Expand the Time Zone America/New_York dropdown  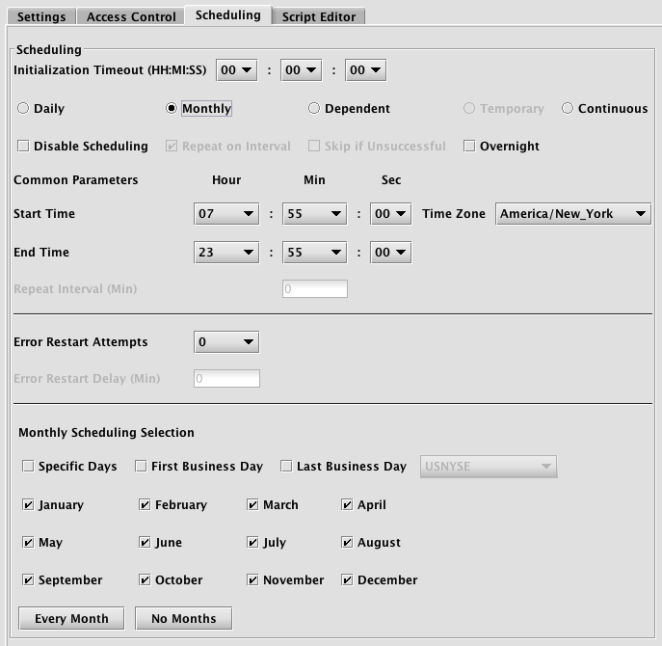coord(572,215)
